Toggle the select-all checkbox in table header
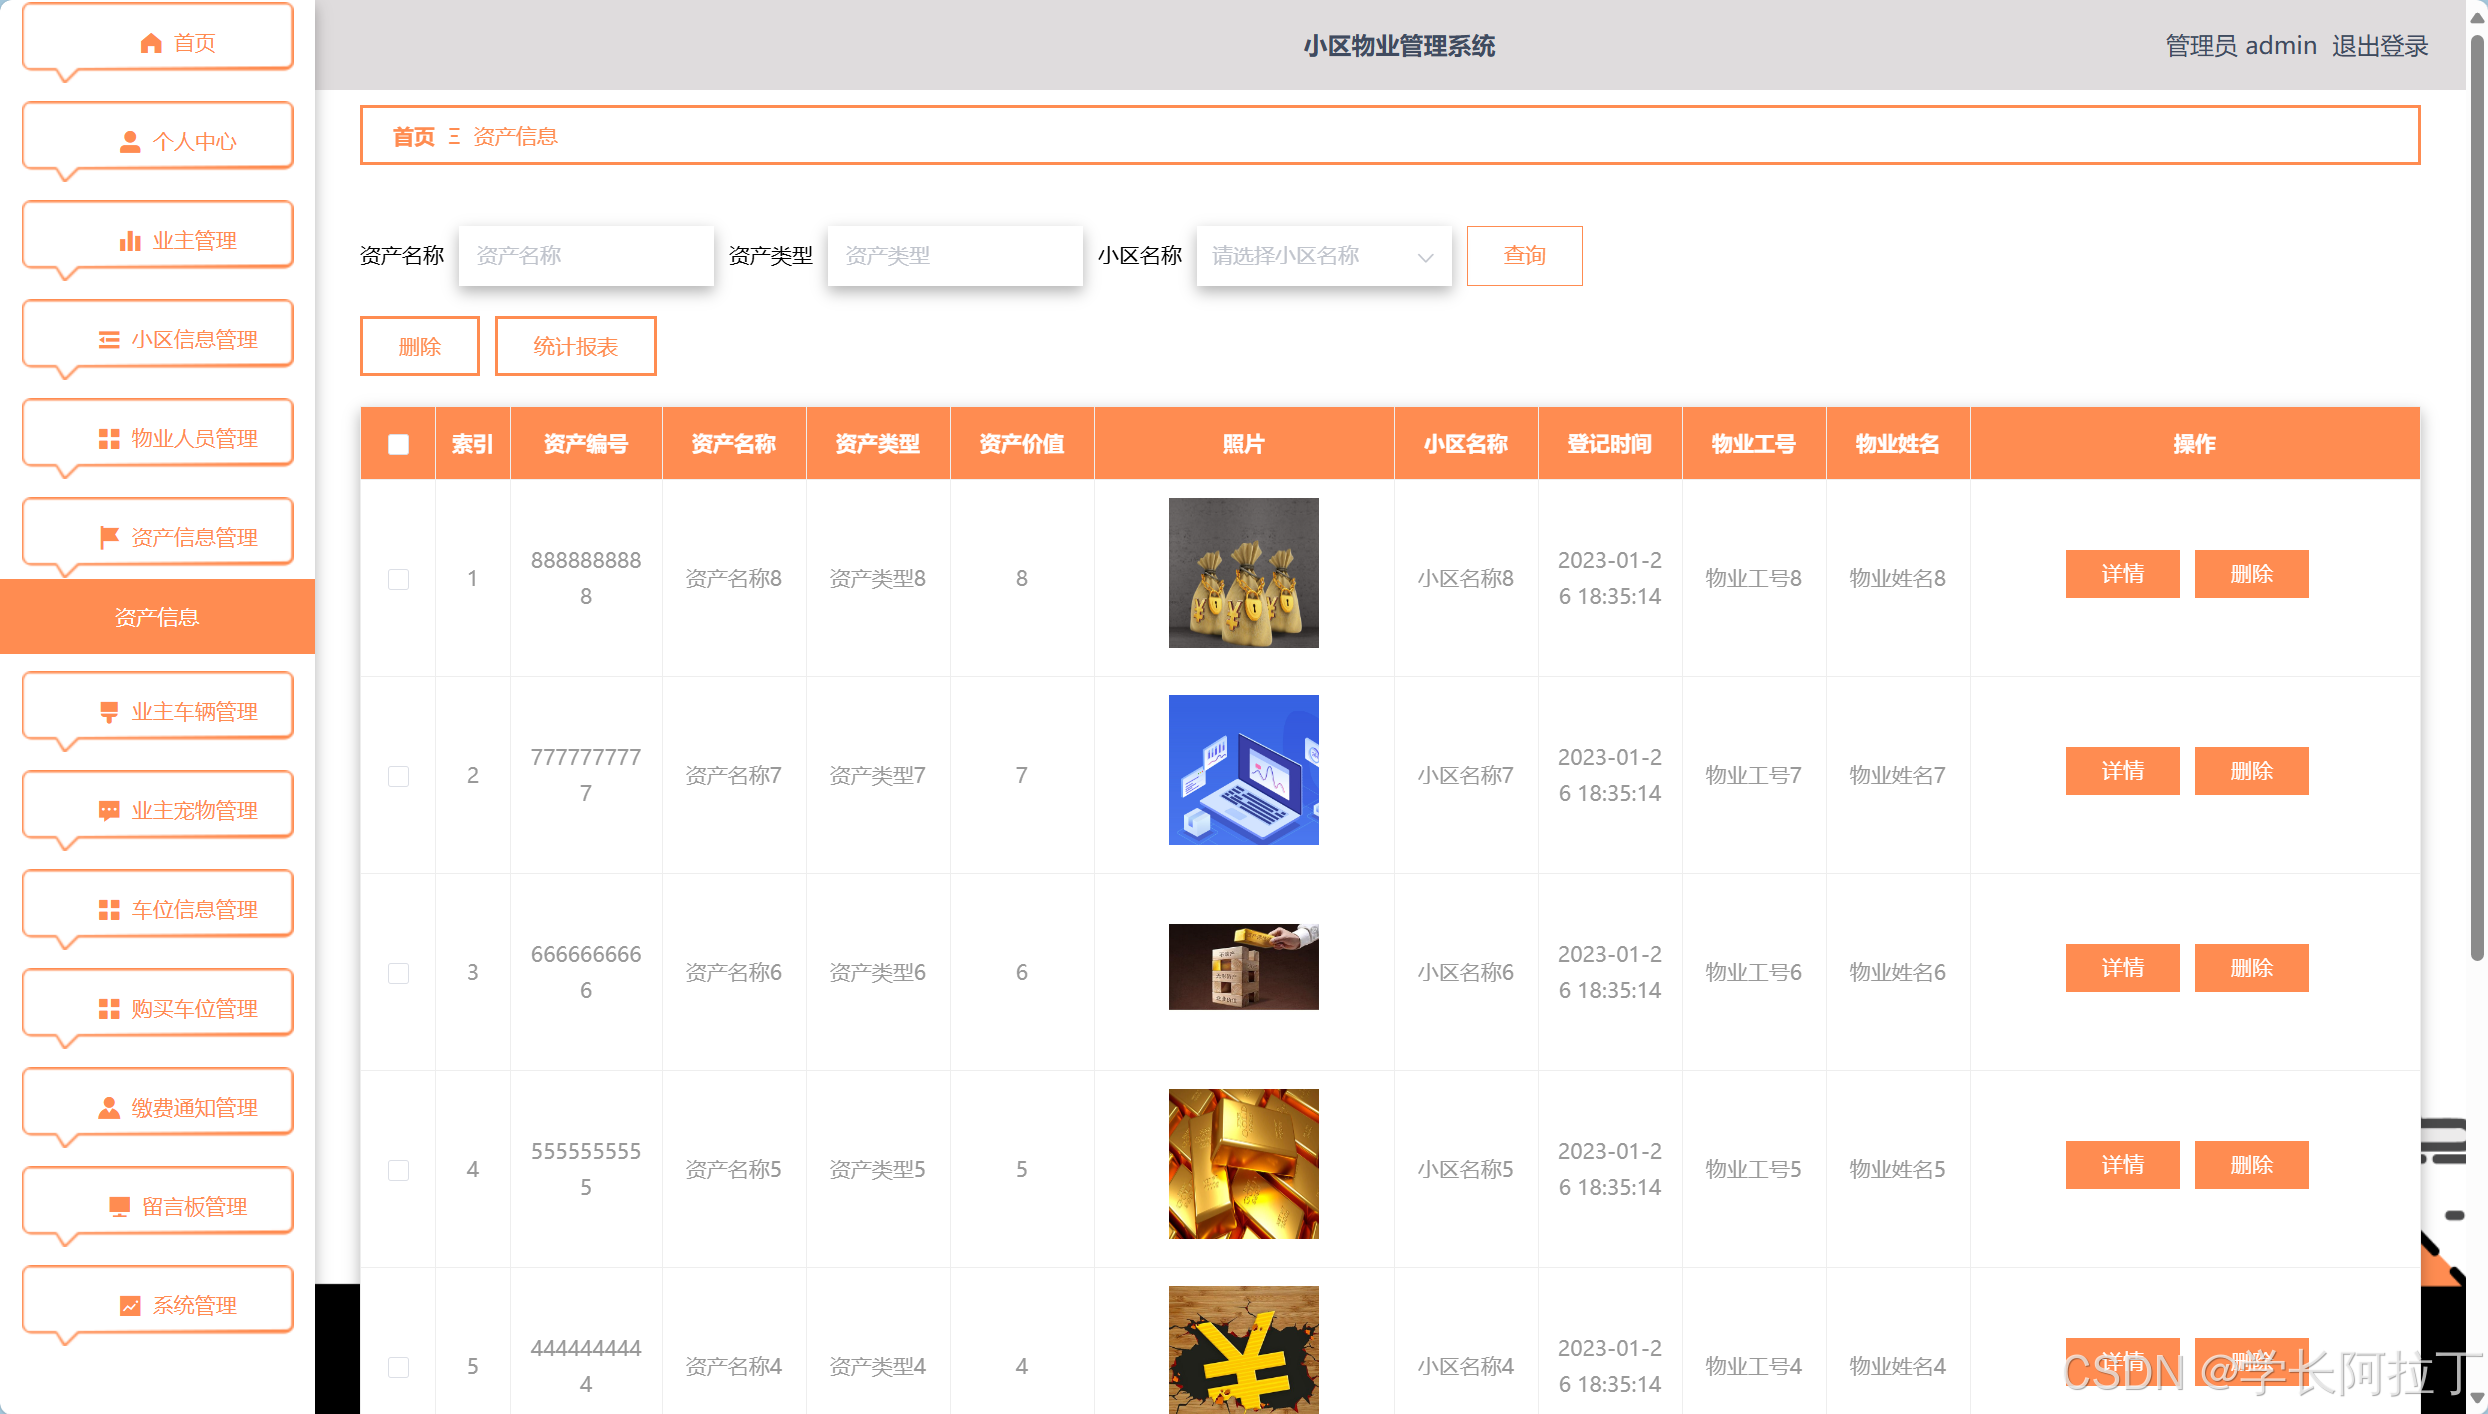 [x=398, y=444]
